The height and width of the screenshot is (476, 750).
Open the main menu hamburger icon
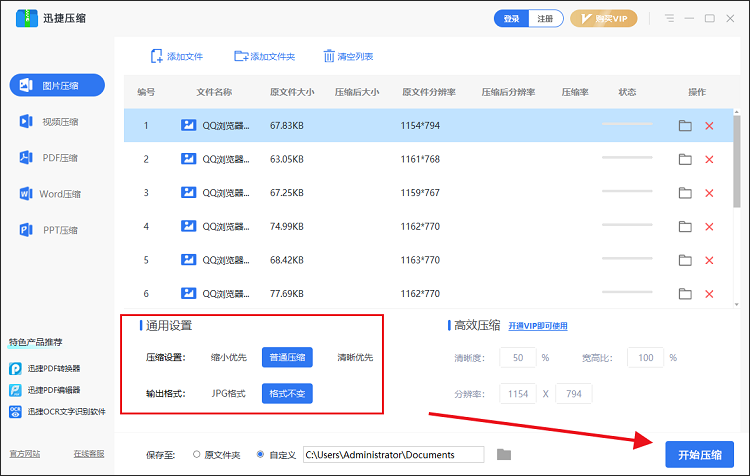669,18
